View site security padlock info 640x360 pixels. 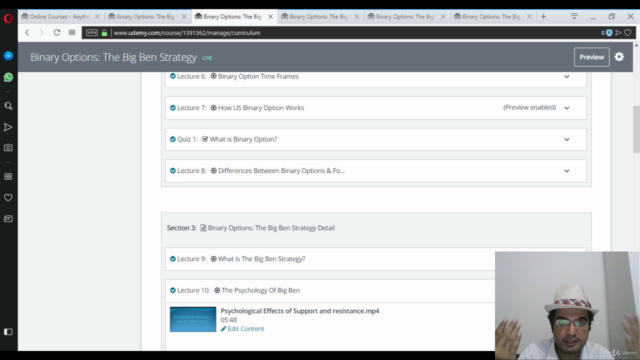(x=104, y=33)
